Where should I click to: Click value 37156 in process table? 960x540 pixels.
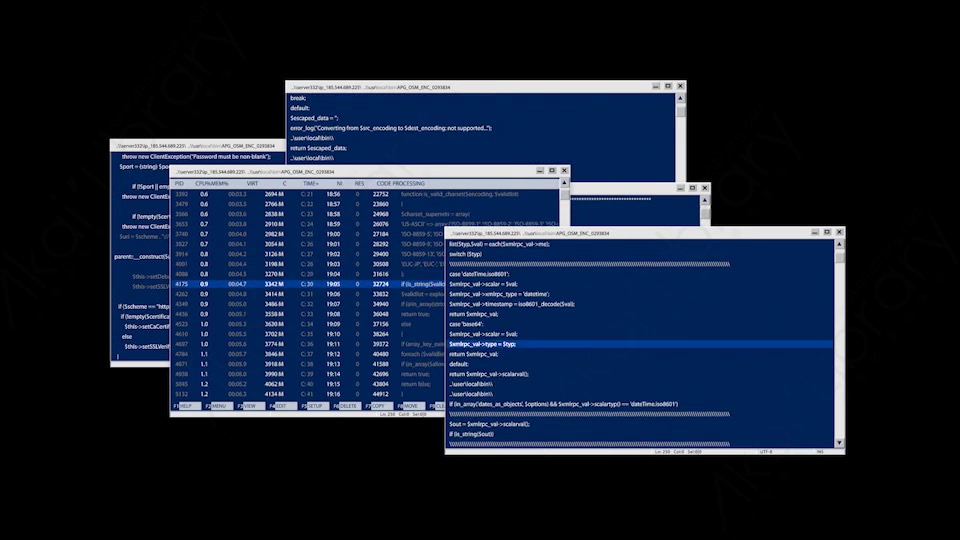tap(381, 324)
